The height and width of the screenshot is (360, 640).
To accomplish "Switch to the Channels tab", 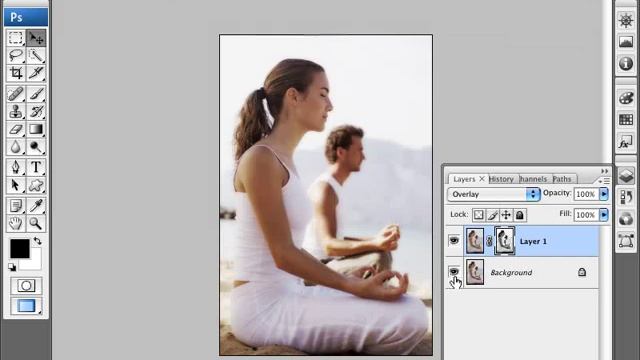I will 533,179.
